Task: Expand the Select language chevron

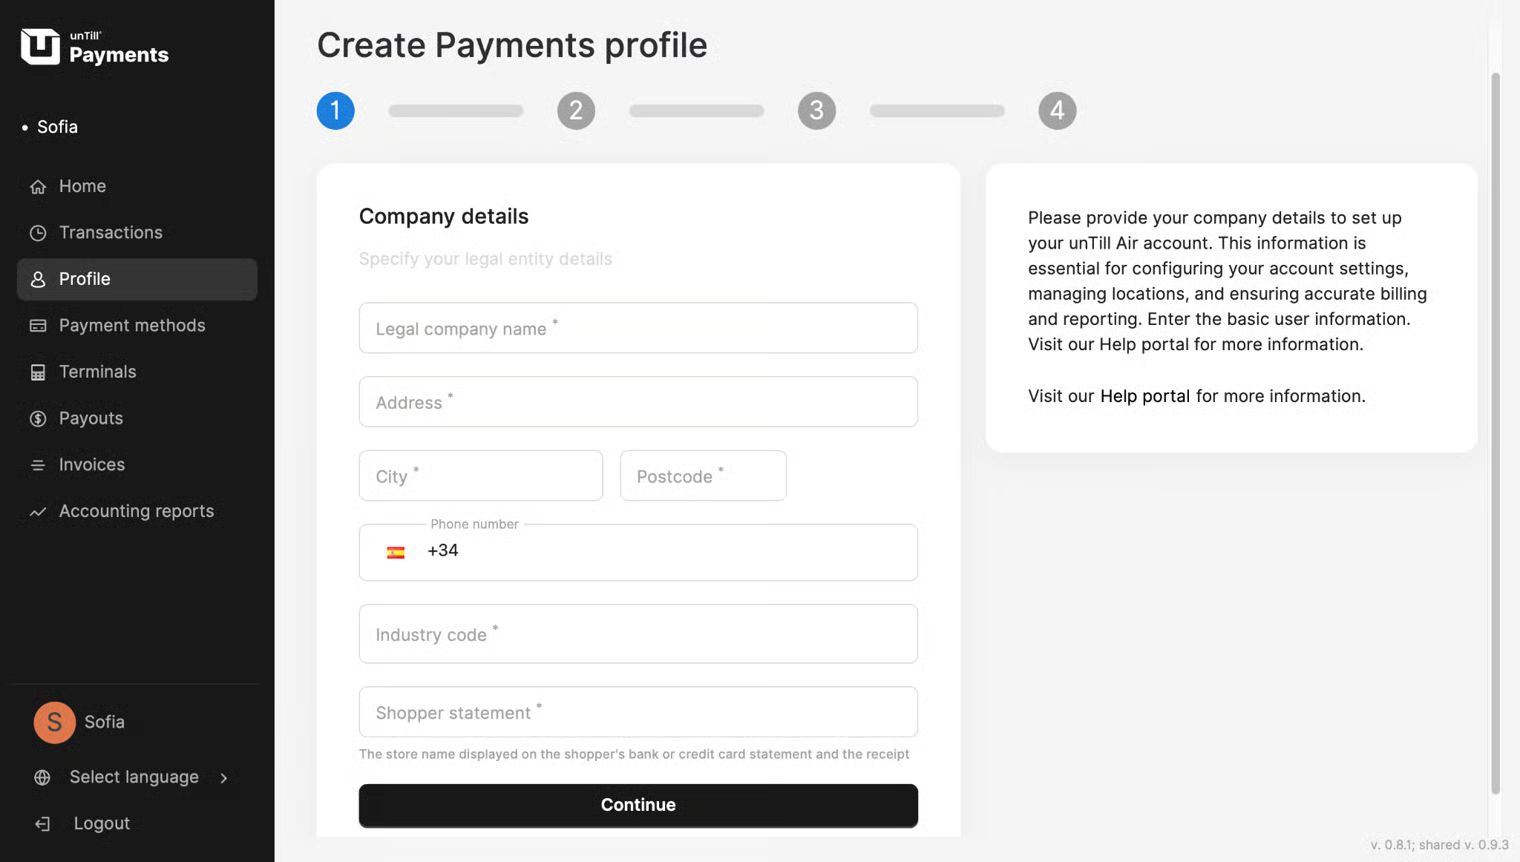Action: pos(224,778)
